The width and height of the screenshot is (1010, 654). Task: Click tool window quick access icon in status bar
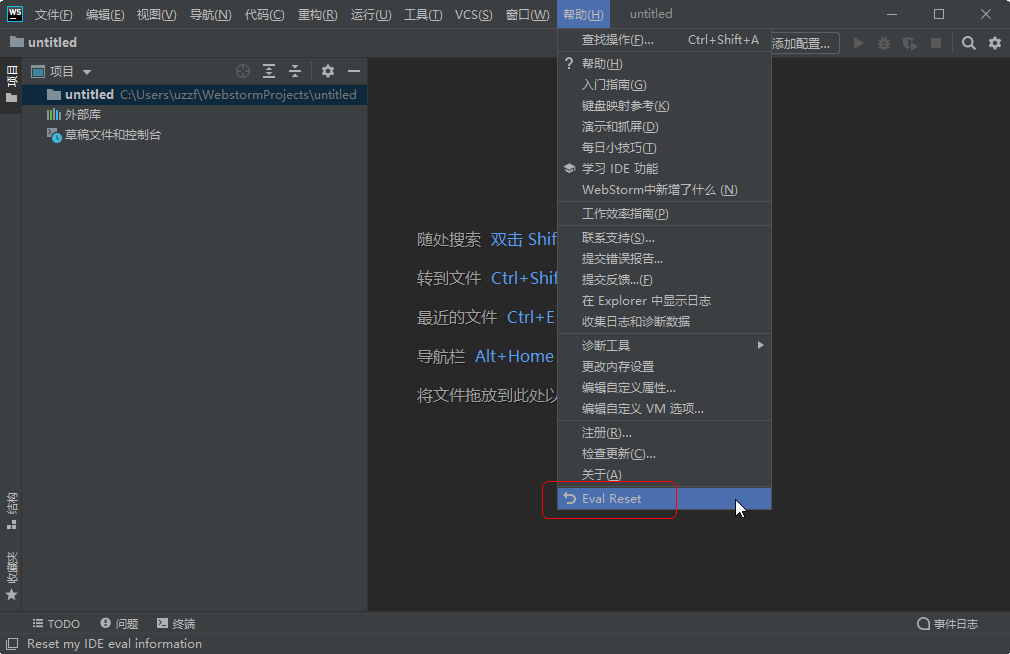[x=12, y=644]
